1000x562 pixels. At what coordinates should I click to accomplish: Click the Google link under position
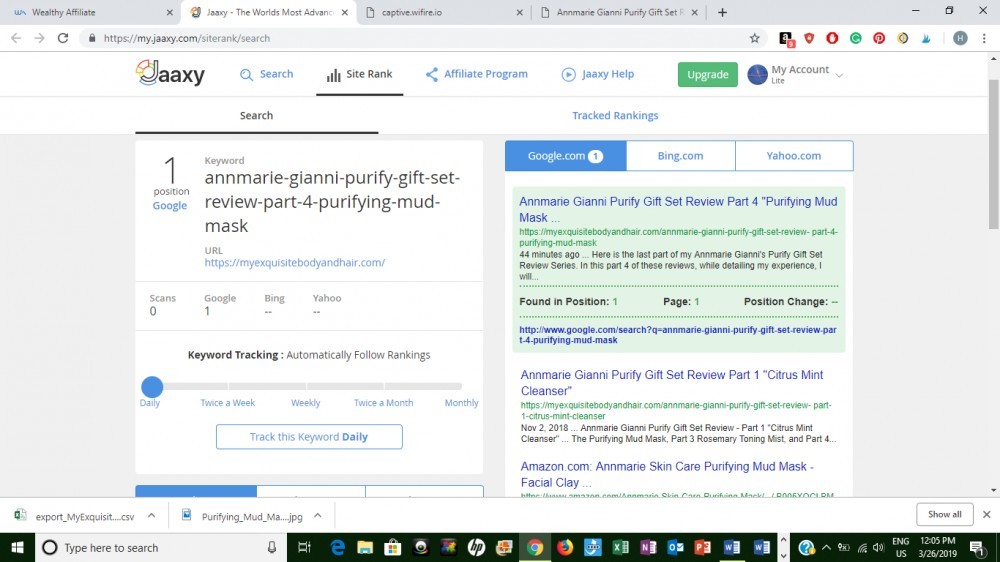pyautogui.click(x=170, y=205)
